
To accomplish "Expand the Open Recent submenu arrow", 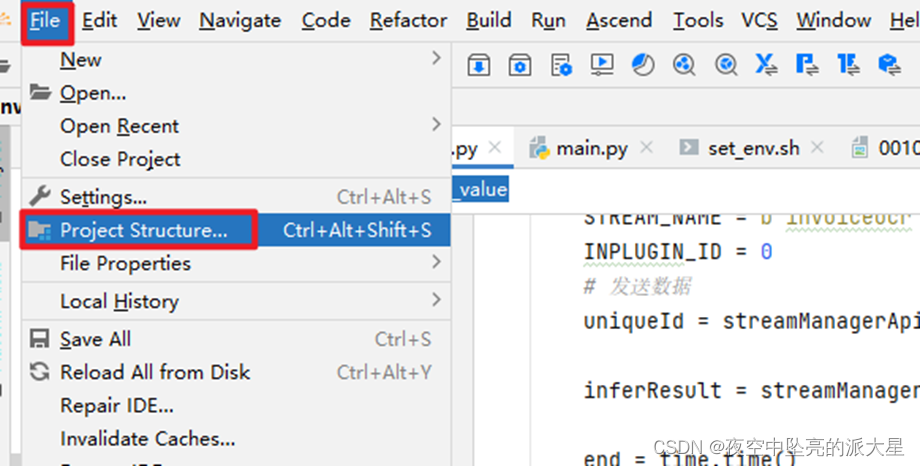I will (436, 124).
